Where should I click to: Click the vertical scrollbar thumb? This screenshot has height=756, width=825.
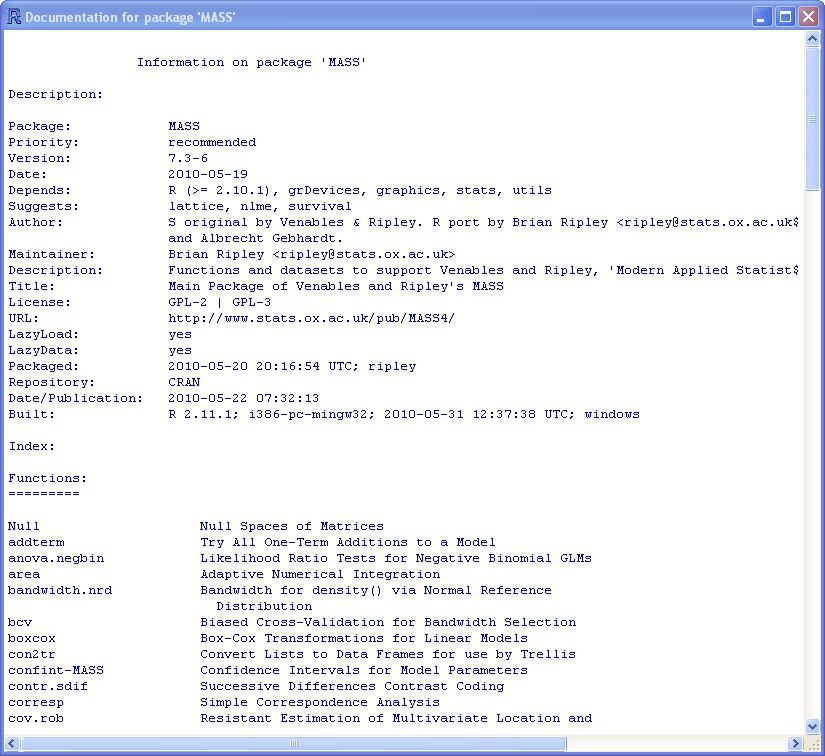coord(812,118)
